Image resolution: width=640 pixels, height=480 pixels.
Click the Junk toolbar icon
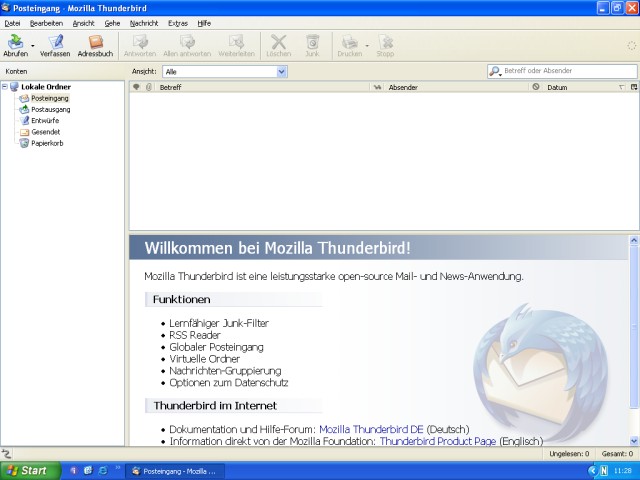pyautogui.click(x=312, y=45)
